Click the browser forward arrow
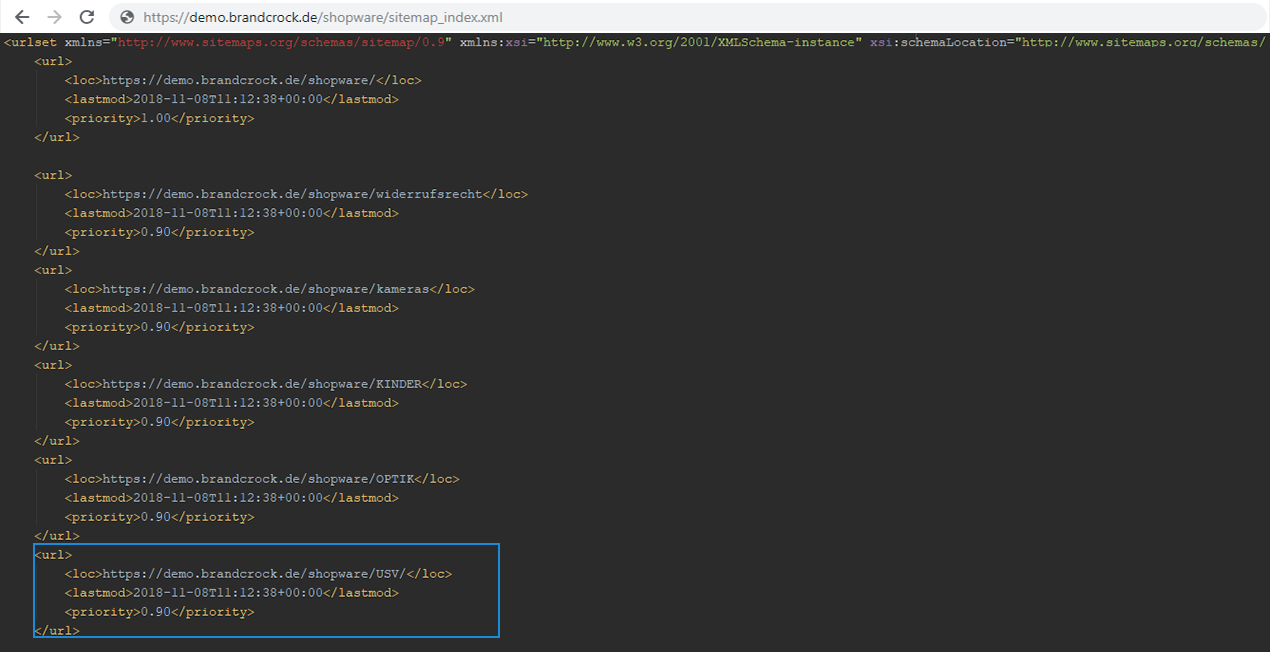This screenshot has width=1270, height=652. click(54, 17)
